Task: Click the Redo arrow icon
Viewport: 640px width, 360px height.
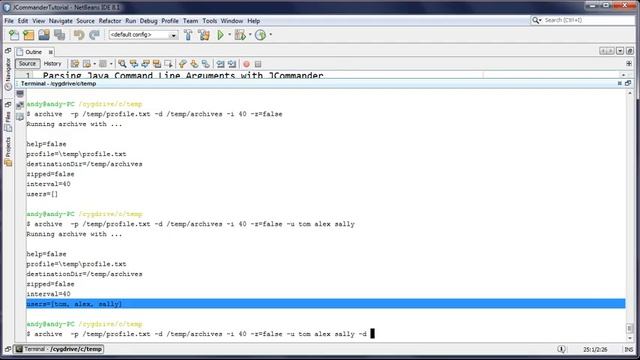Action: click(x=94, y=35)
